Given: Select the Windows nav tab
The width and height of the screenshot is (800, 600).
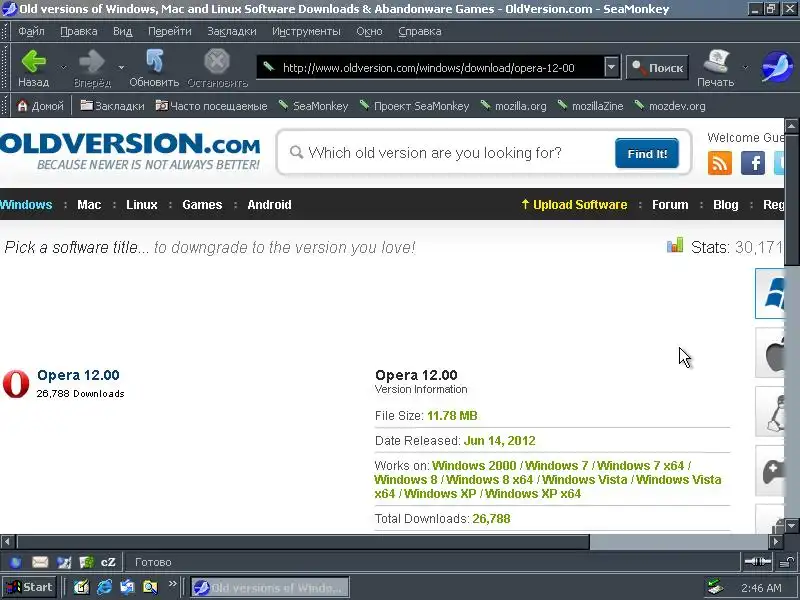Looking at the screenshot, I should (x=26, y=205).
